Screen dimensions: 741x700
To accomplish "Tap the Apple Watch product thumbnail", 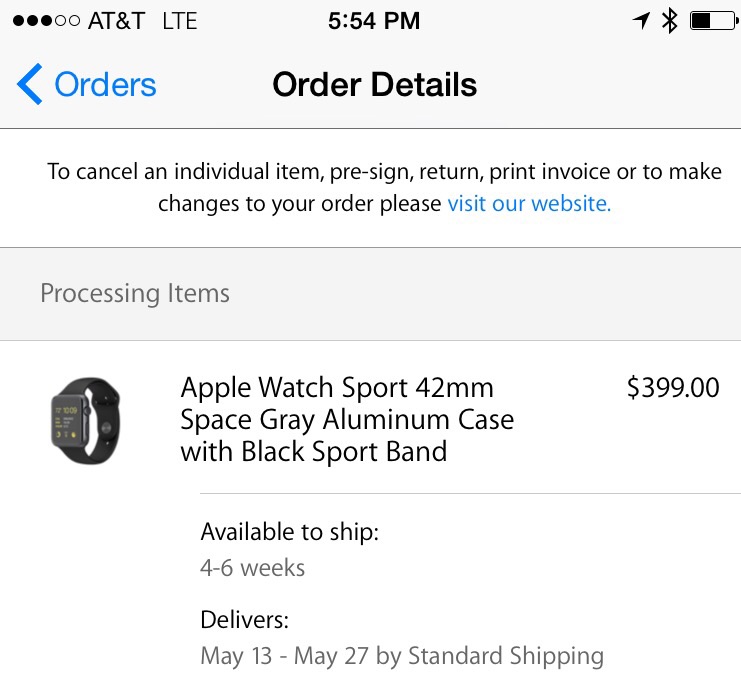I will 86,420.
